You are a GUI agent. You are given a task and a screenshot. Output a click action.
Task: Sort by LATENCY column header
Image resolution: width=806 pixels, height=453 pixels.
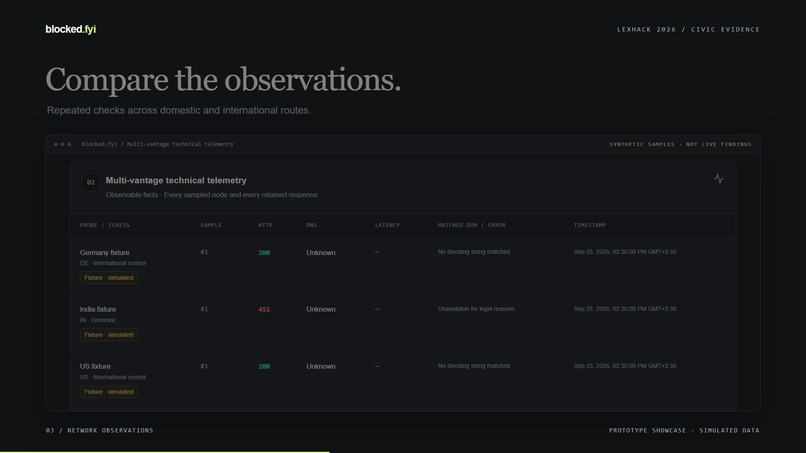tap(387, 225)
